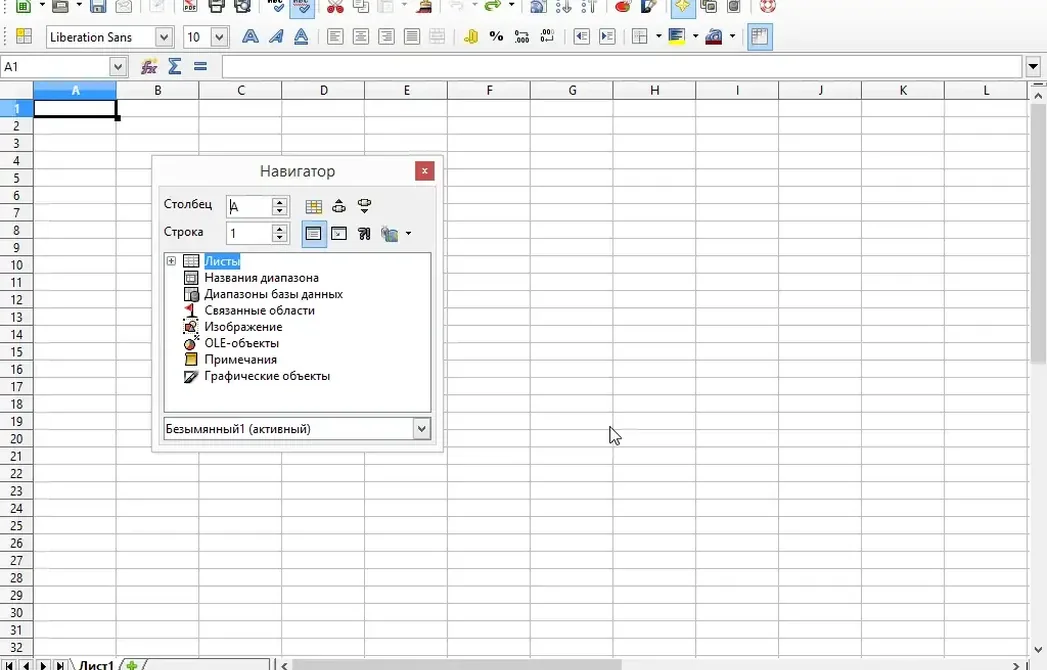Image resolution: width=1047 pixels, height=670 pixels.
Task: Click the Save document floppy icon
Action: (98, 7)
